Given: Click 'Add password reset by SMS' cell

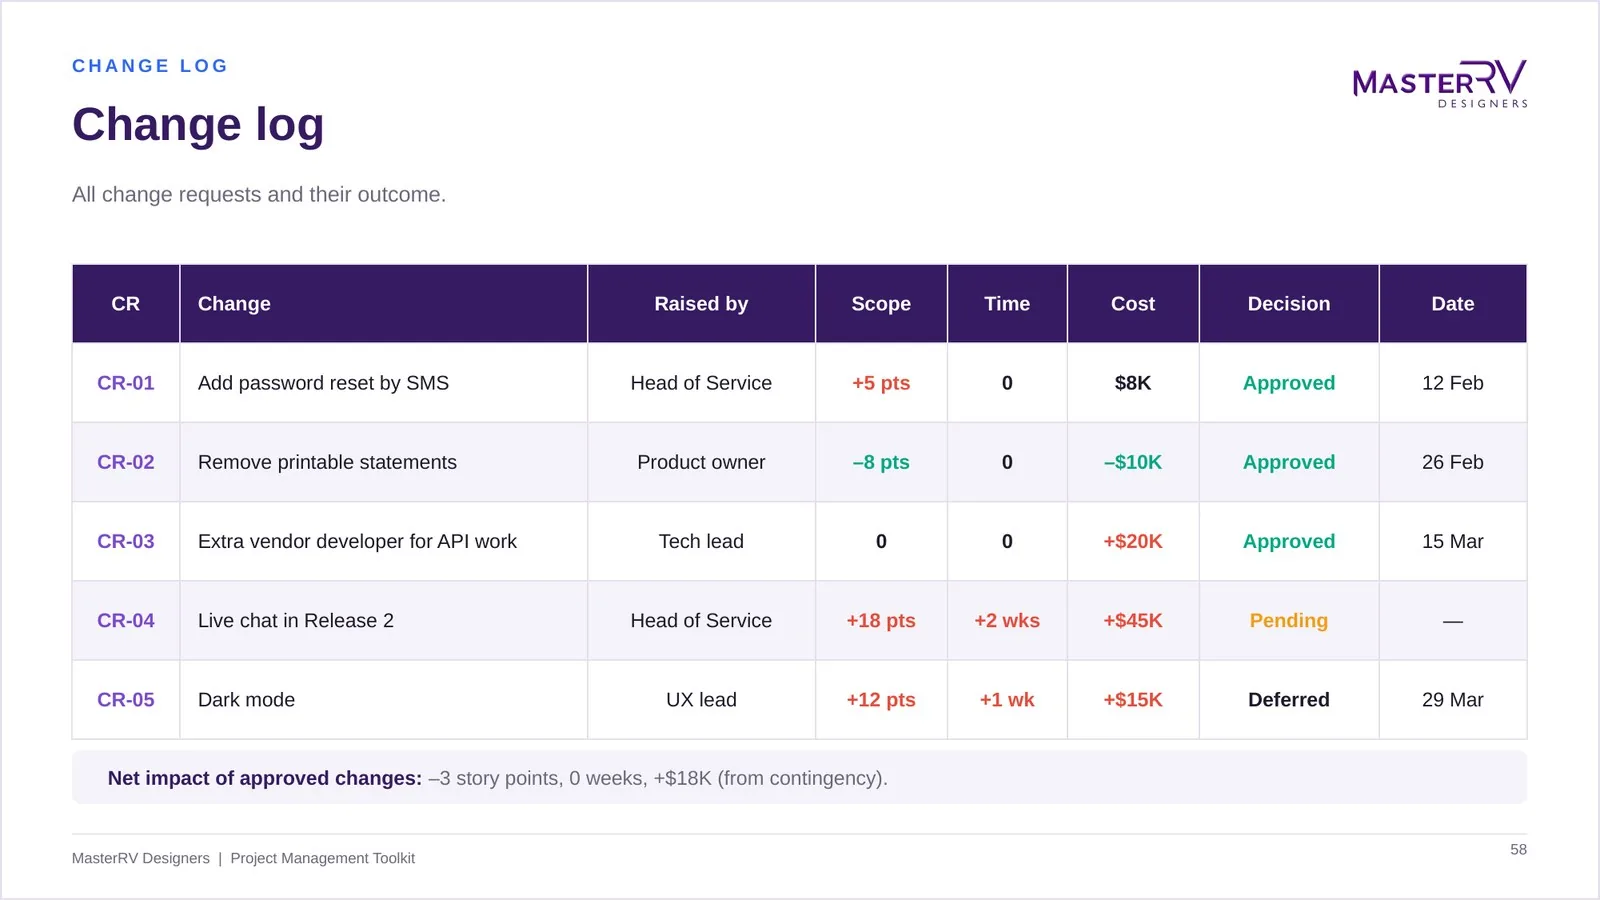Looking at the screenshot, I should click(x=384, y=383).
